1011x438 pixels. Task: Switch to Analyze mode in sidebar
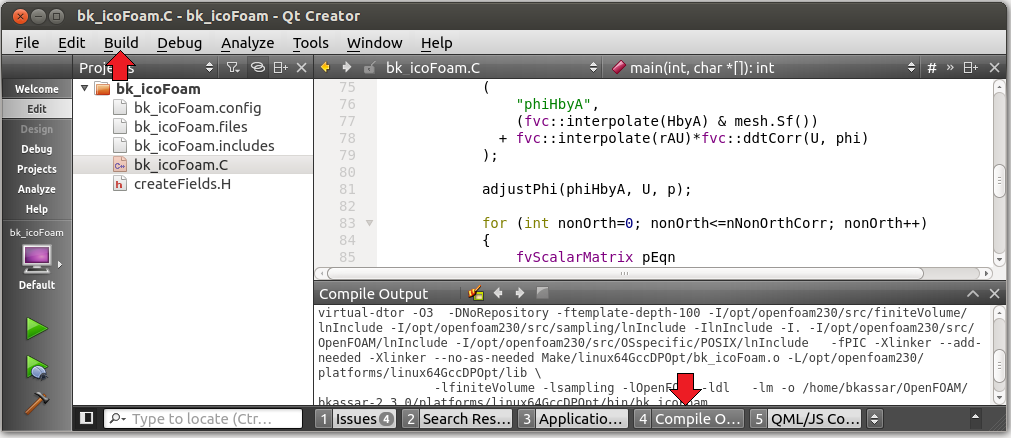click(37, 189)
